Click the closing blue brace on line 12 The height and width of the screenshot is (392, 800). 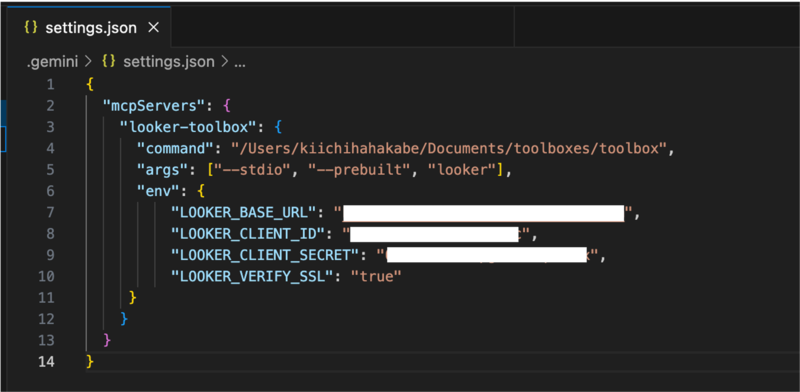tap(124, 319)
